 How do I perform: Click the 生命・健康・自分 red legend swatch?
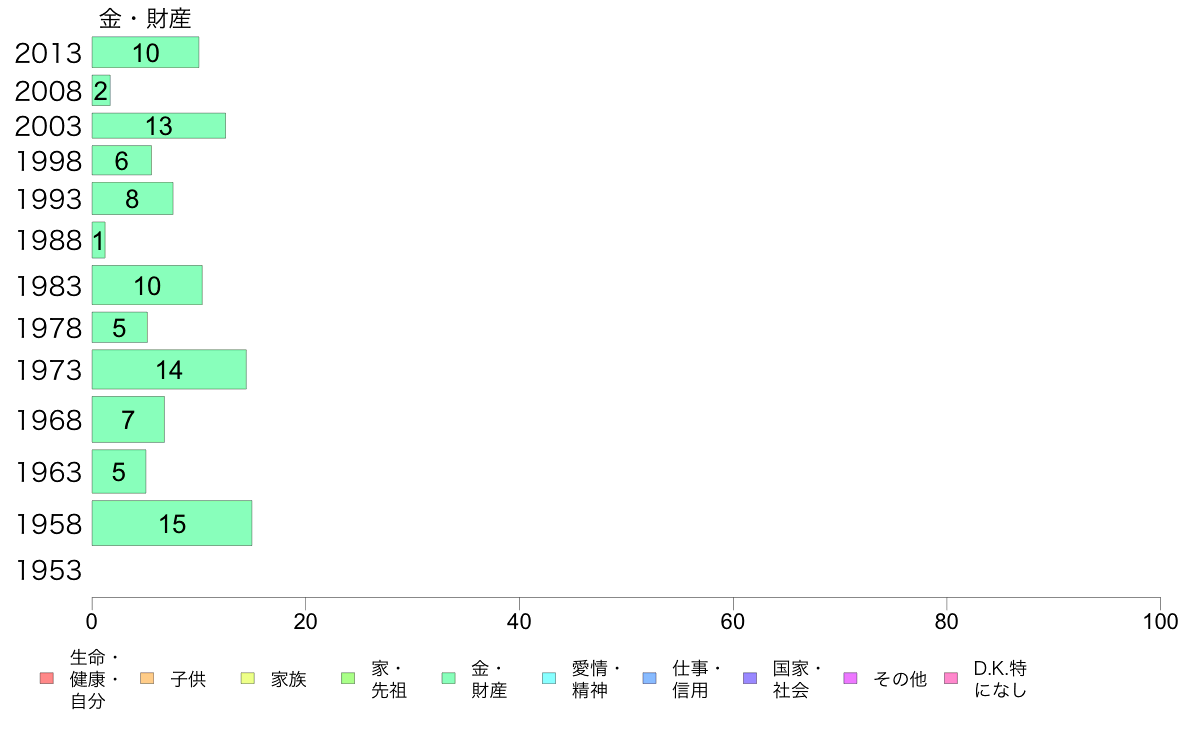click(47, 678)
